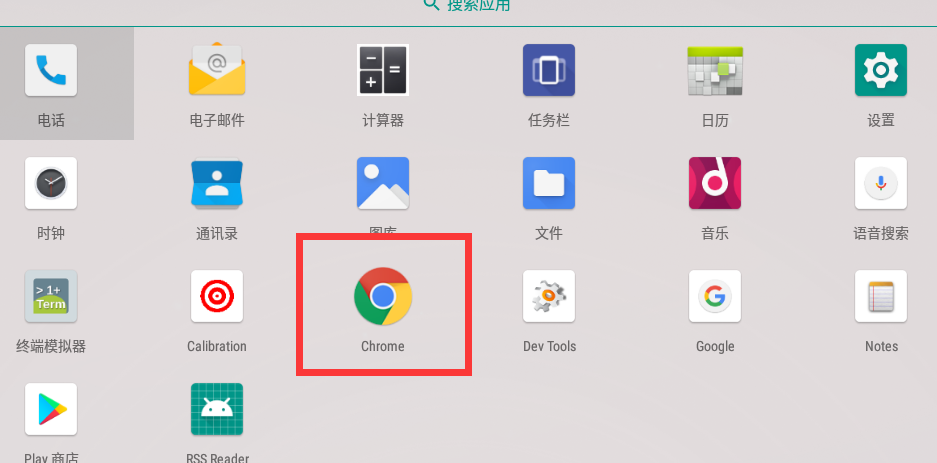Launch the Email app (电子邮件)
This screenshot has width=937, height=463.
pos(217,71)
